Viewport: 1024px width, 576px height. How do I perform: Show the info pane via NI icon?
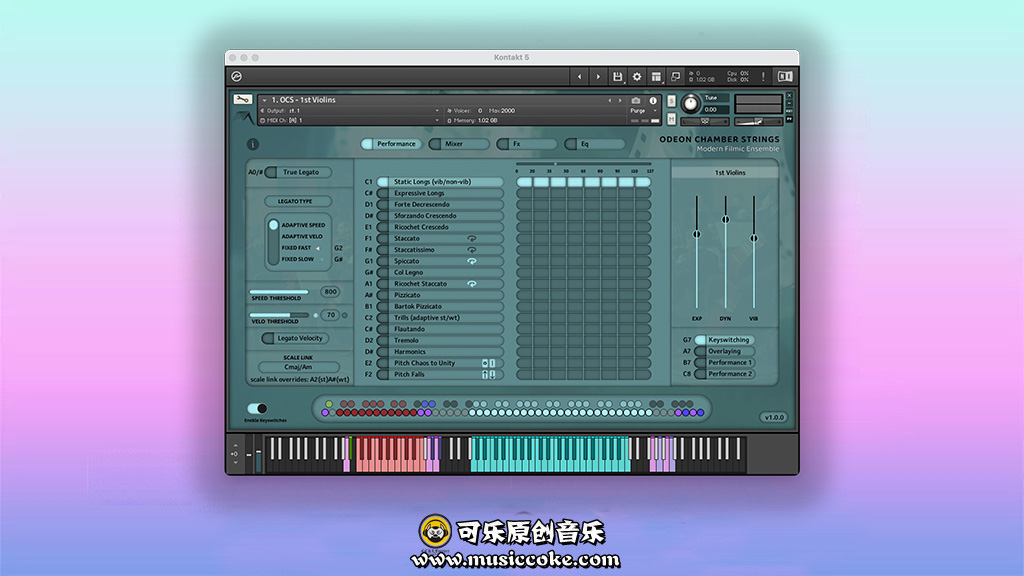click(x=785, y=76)
